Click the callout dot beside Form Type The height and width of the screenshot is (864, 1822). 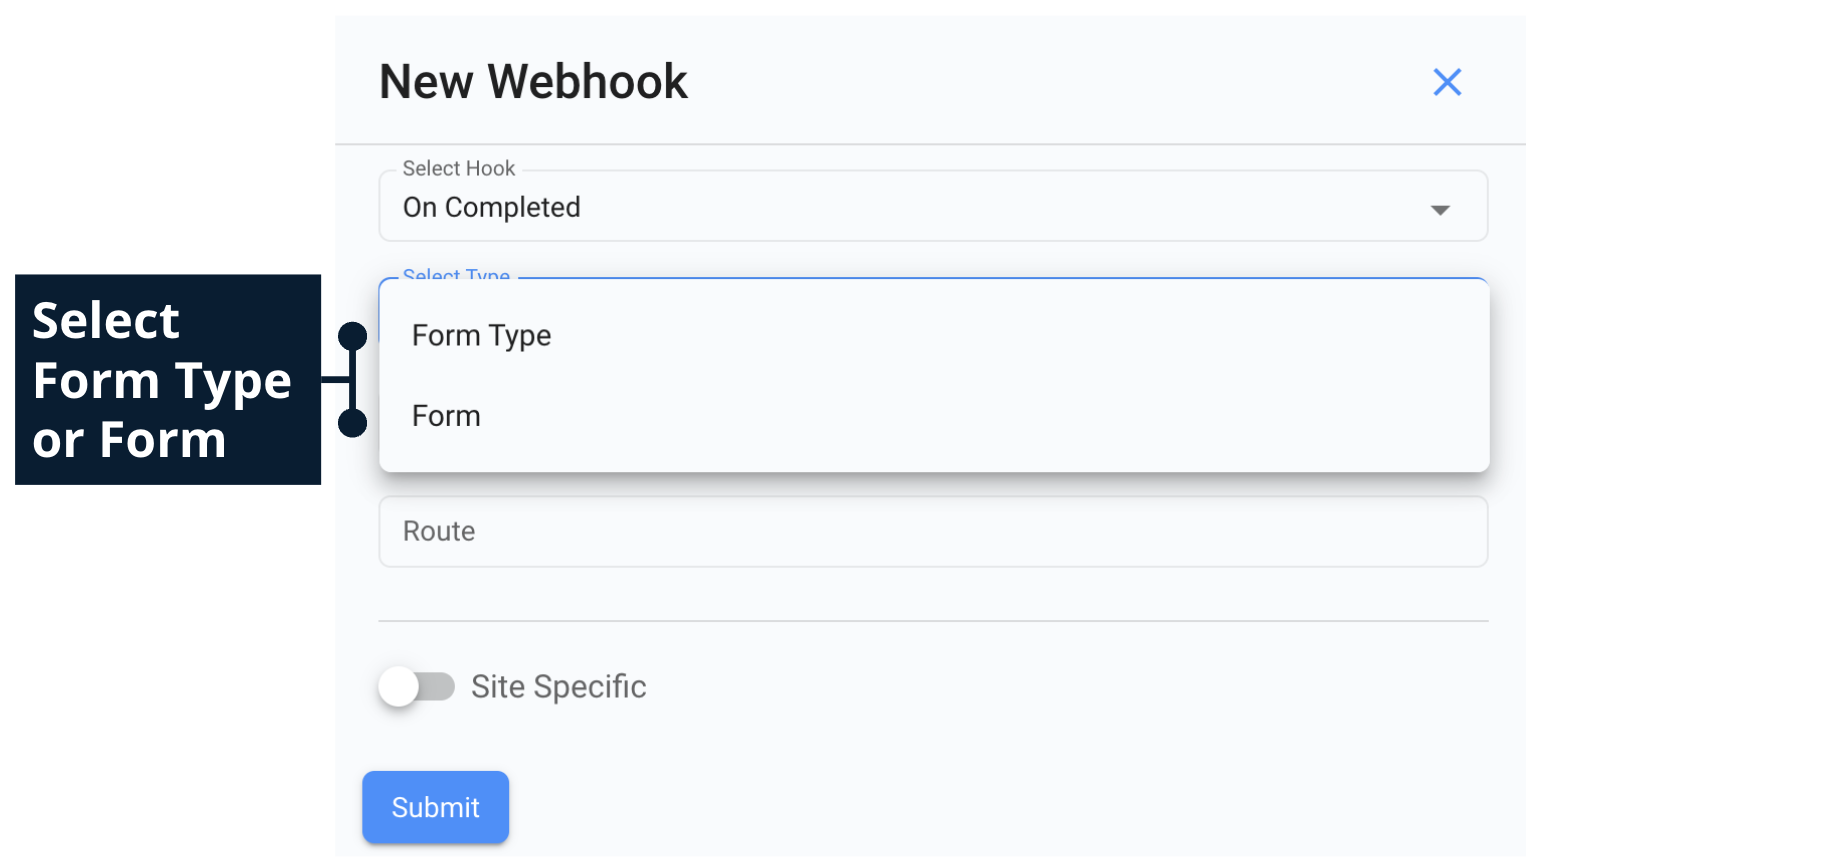pos(352,336)
